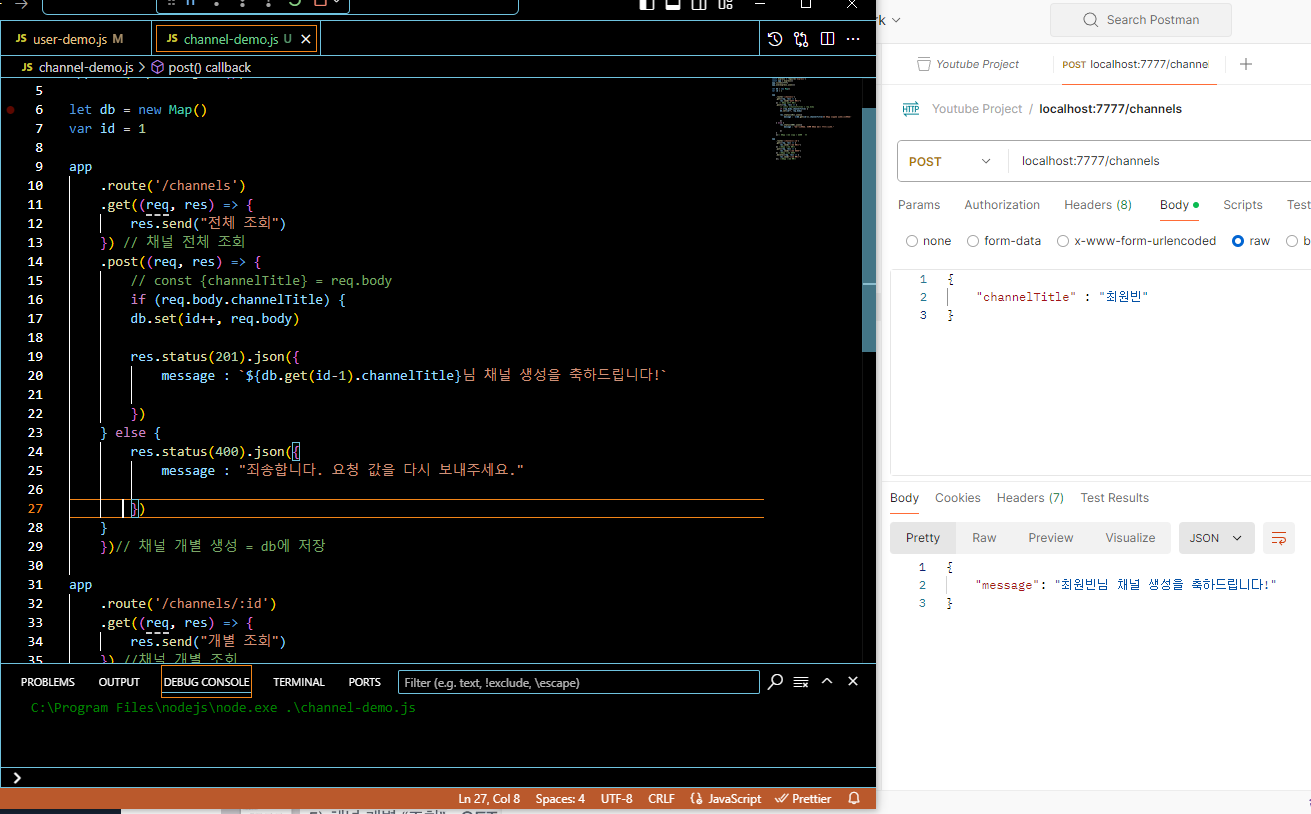Open the Authorization request tab
1311x814 pixels.
coord(1002,205)
